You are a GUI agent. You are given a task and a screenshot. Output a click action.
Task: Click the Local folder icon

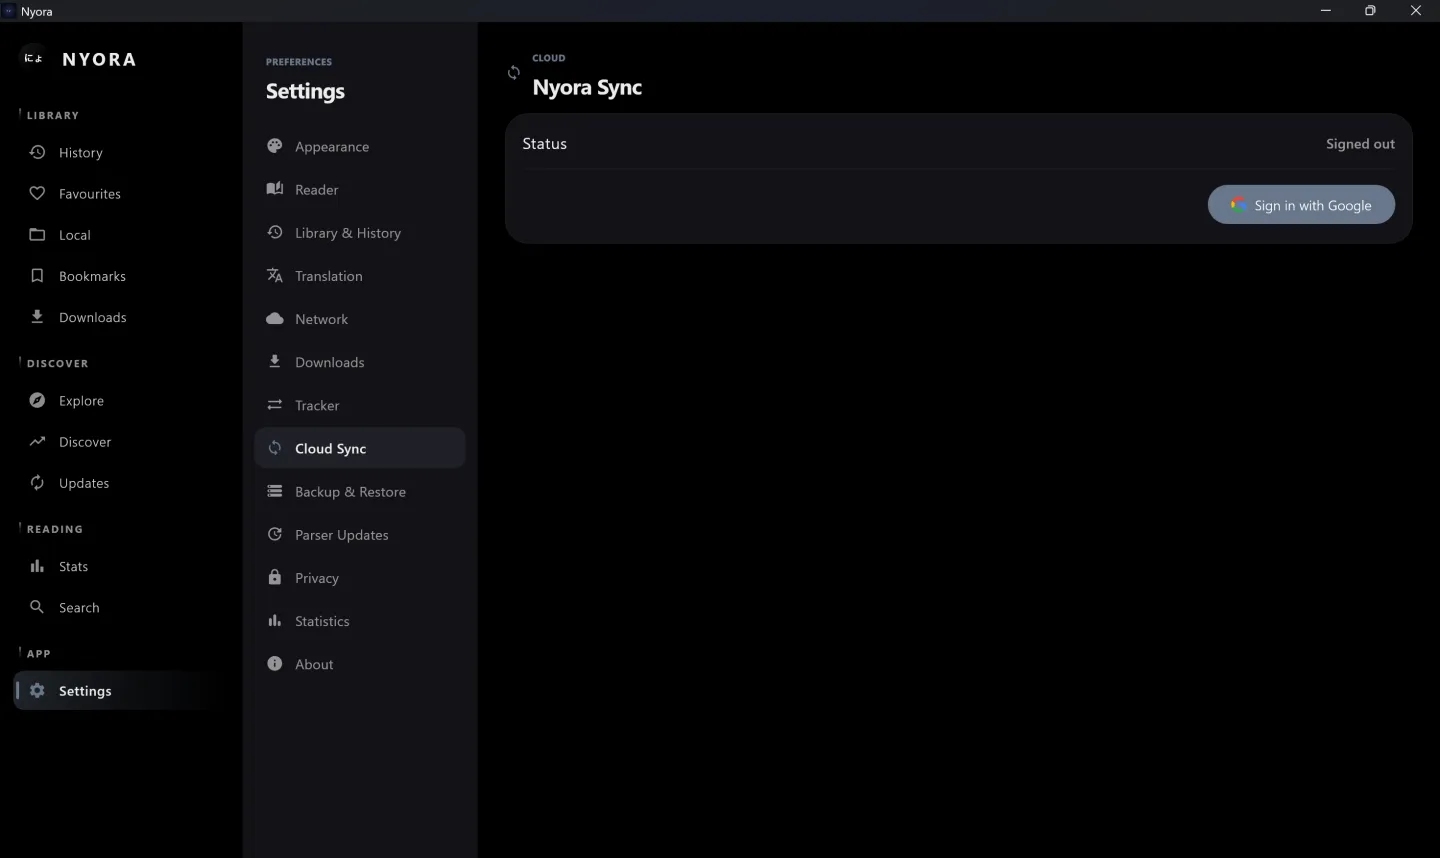click(x=37, y=234)
